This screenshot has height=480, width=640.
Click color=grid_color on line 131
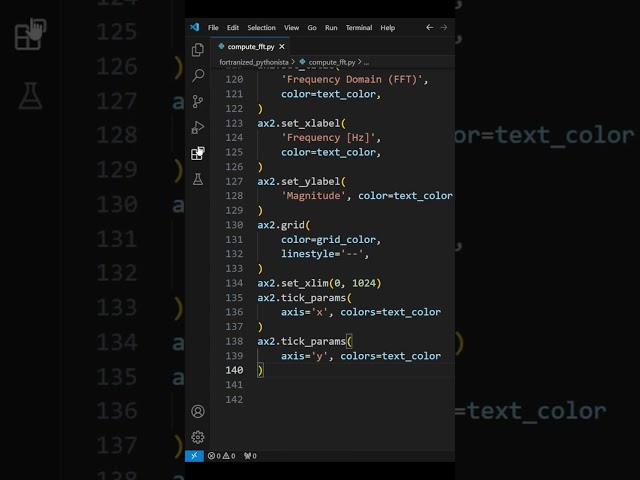[328, 240]
